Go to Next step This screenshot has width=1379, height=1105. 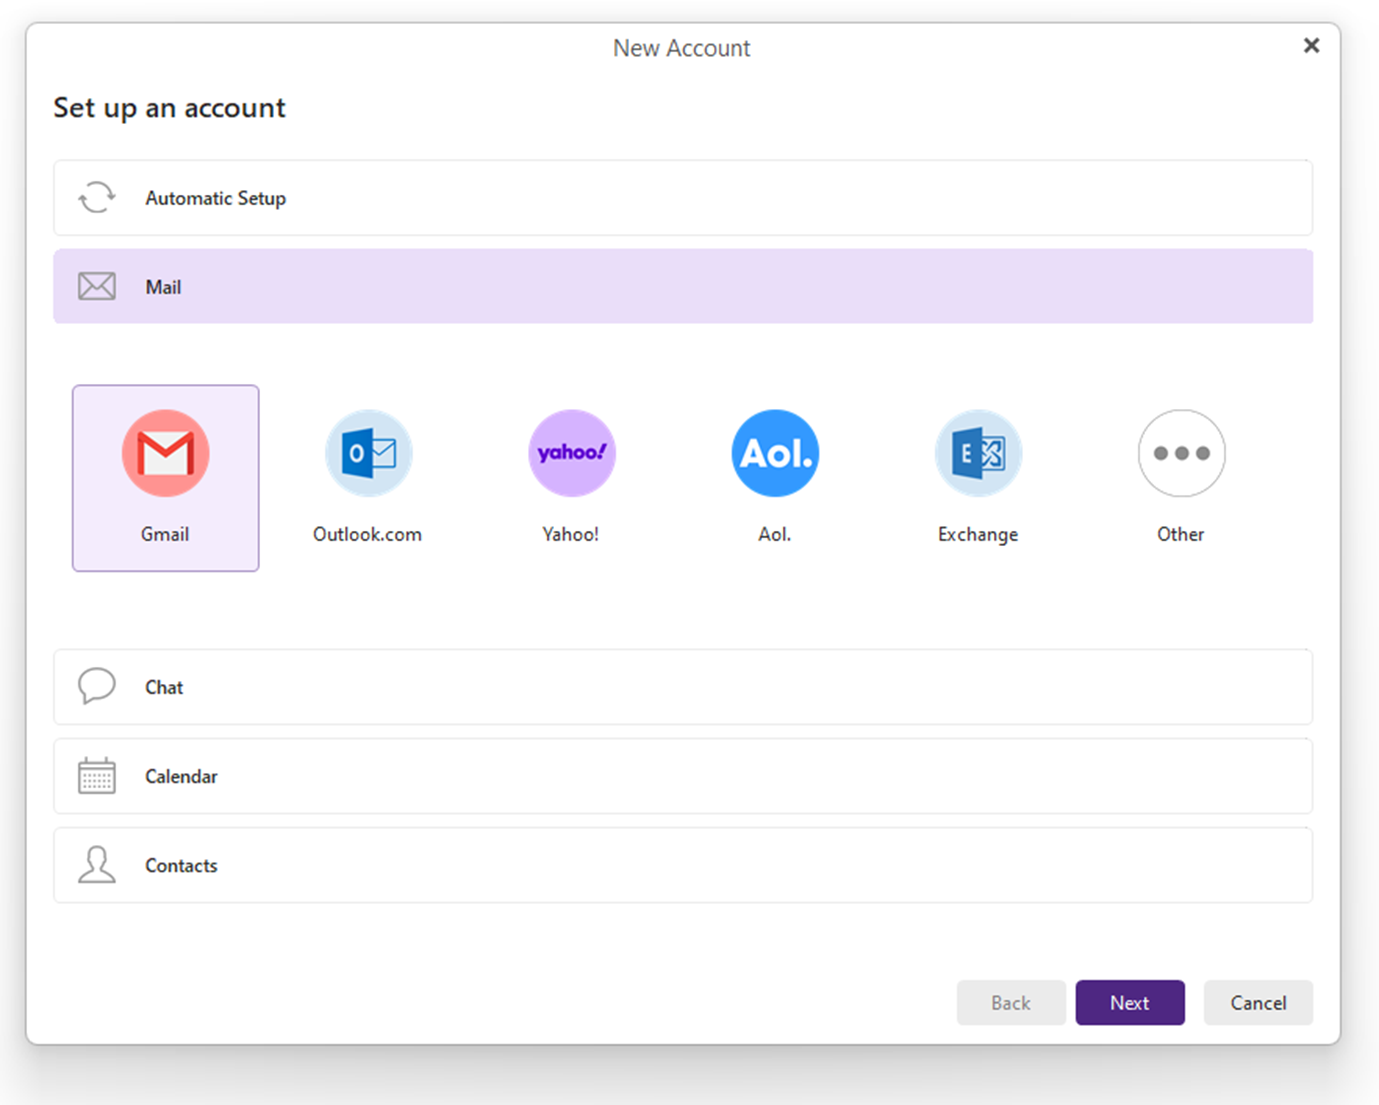1130,1003
